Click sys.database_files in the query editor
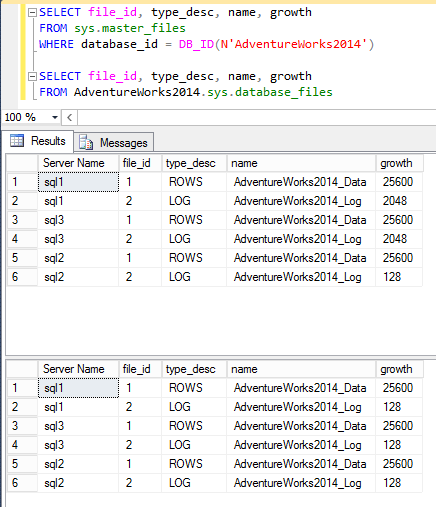The width and height of the screenshot is (436, 507). pos(270,92)
